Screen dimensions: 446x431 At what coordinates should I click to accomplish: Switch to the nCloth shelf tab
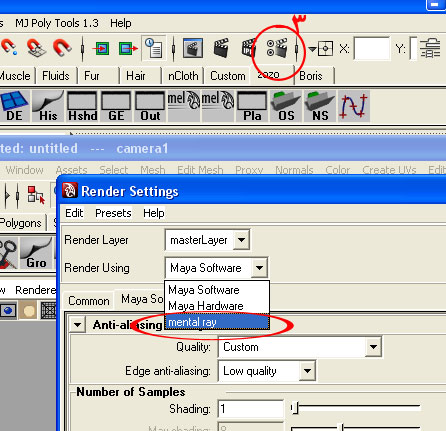183,76
